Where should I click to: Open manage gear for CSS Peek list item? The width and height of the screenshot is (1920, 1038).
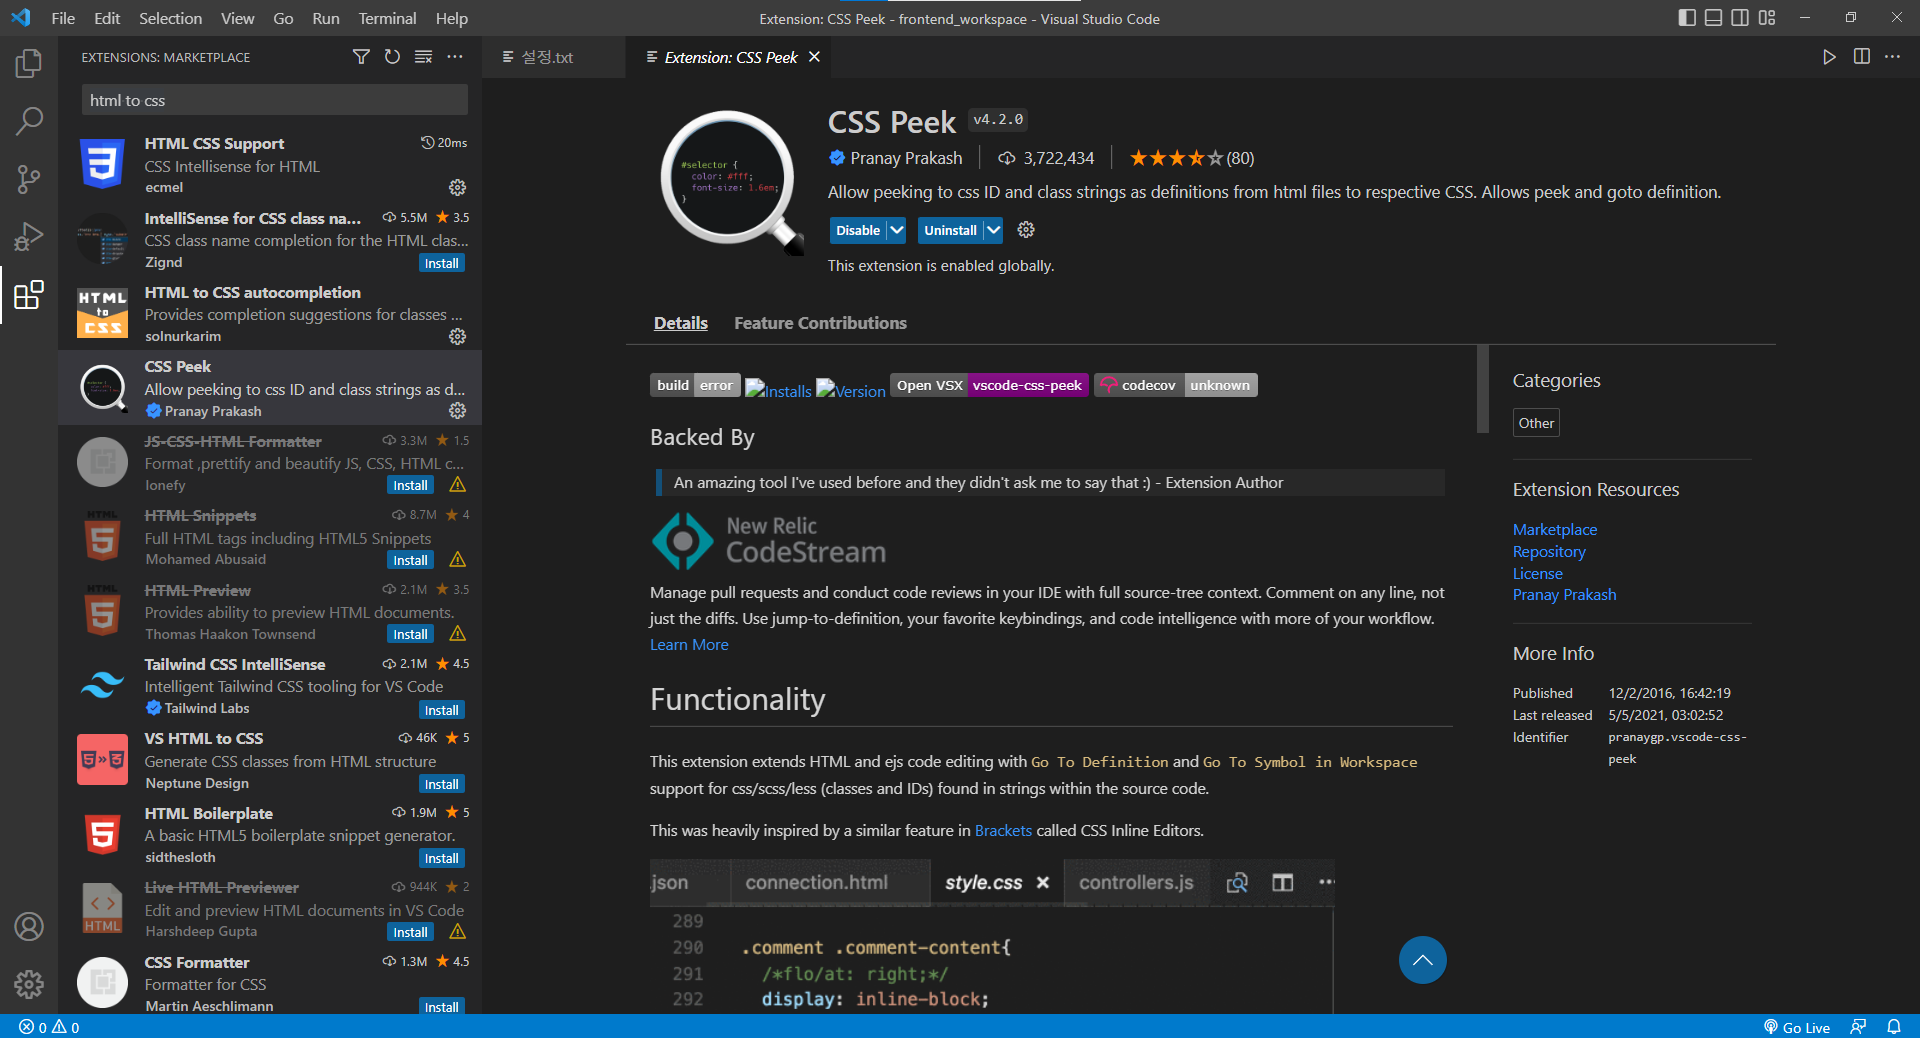[457, 411]
